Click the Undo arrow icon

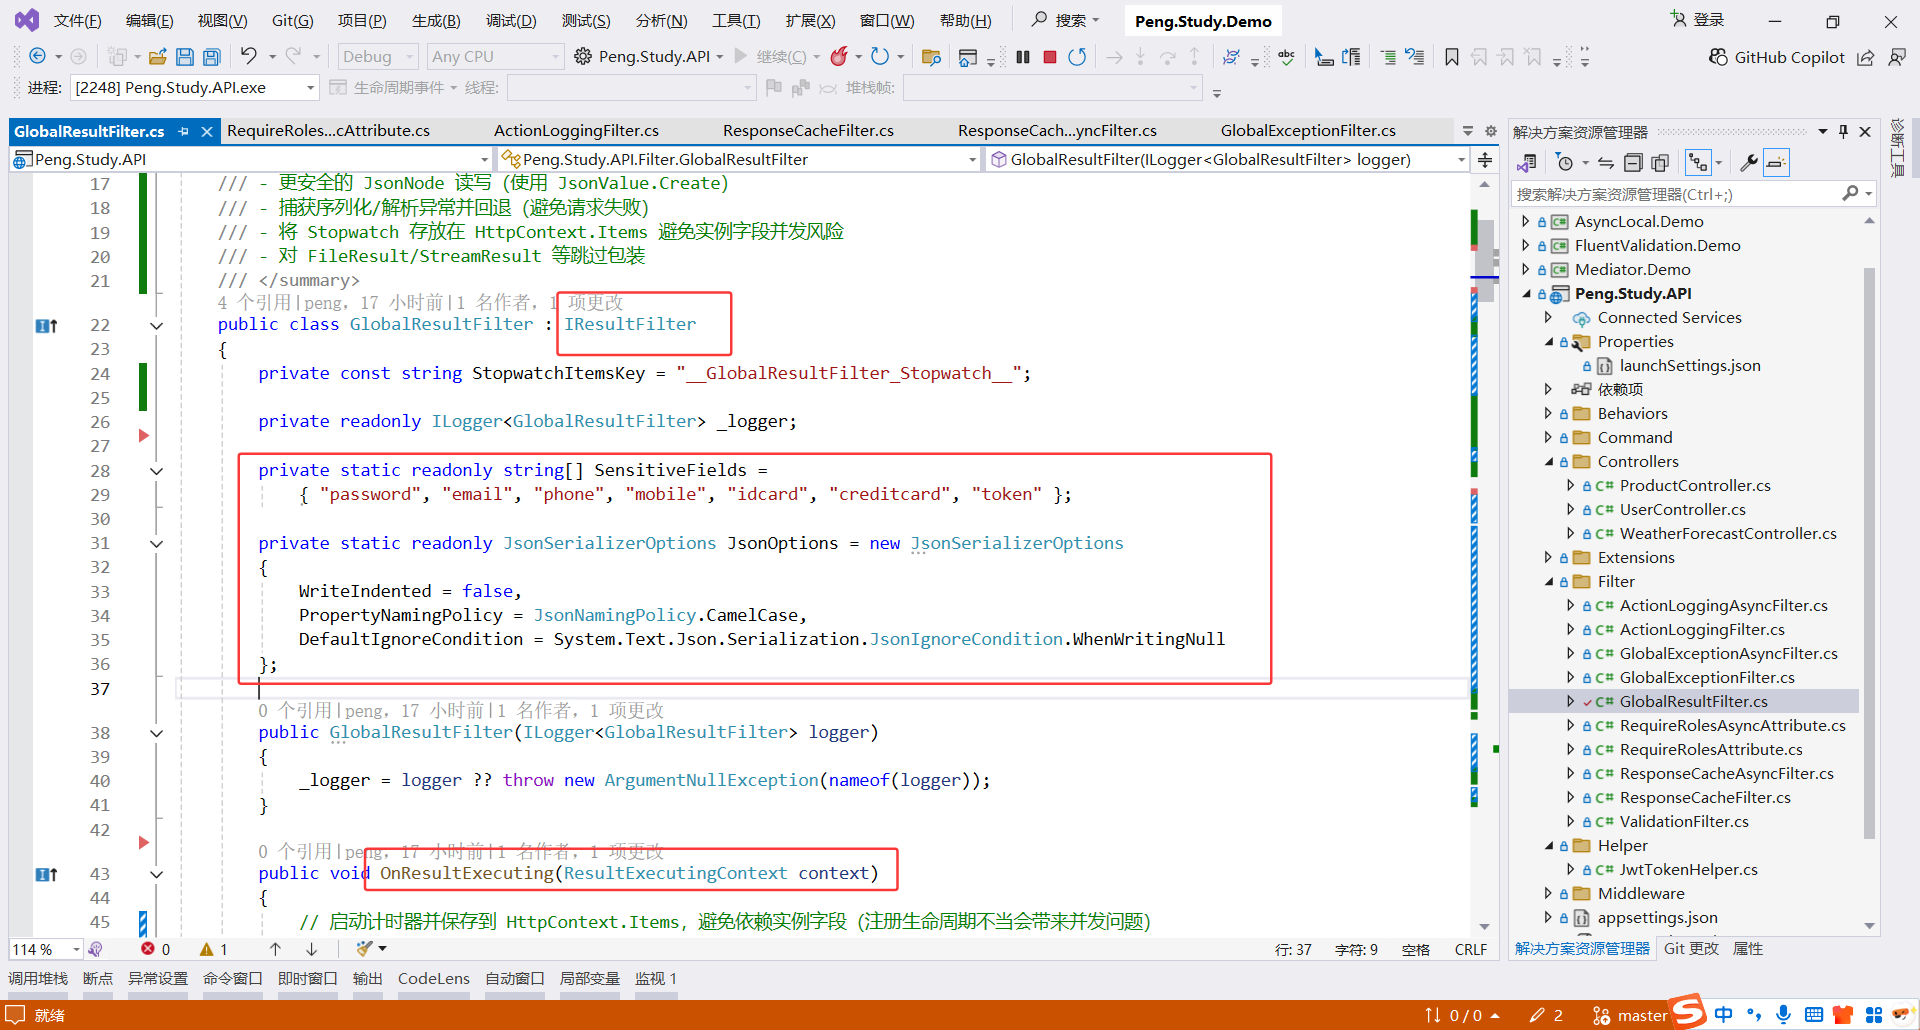248,57
